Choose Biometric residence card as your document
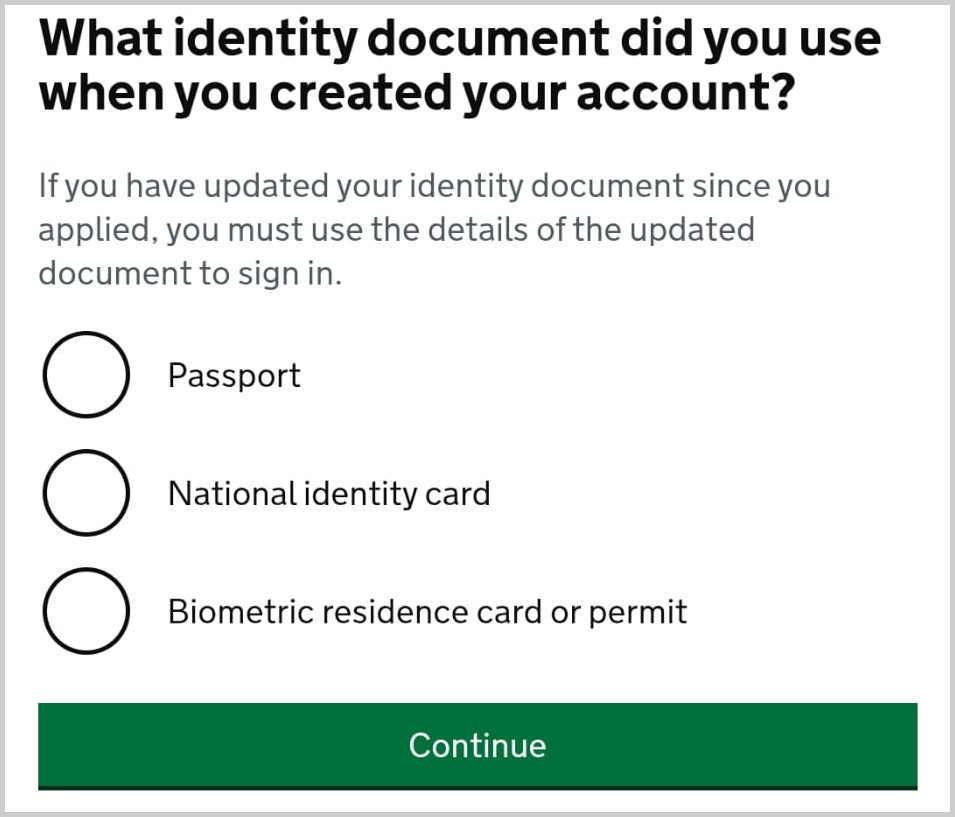Screen dimensions: 955x817 pyautogui.click(x=86, y=611)
